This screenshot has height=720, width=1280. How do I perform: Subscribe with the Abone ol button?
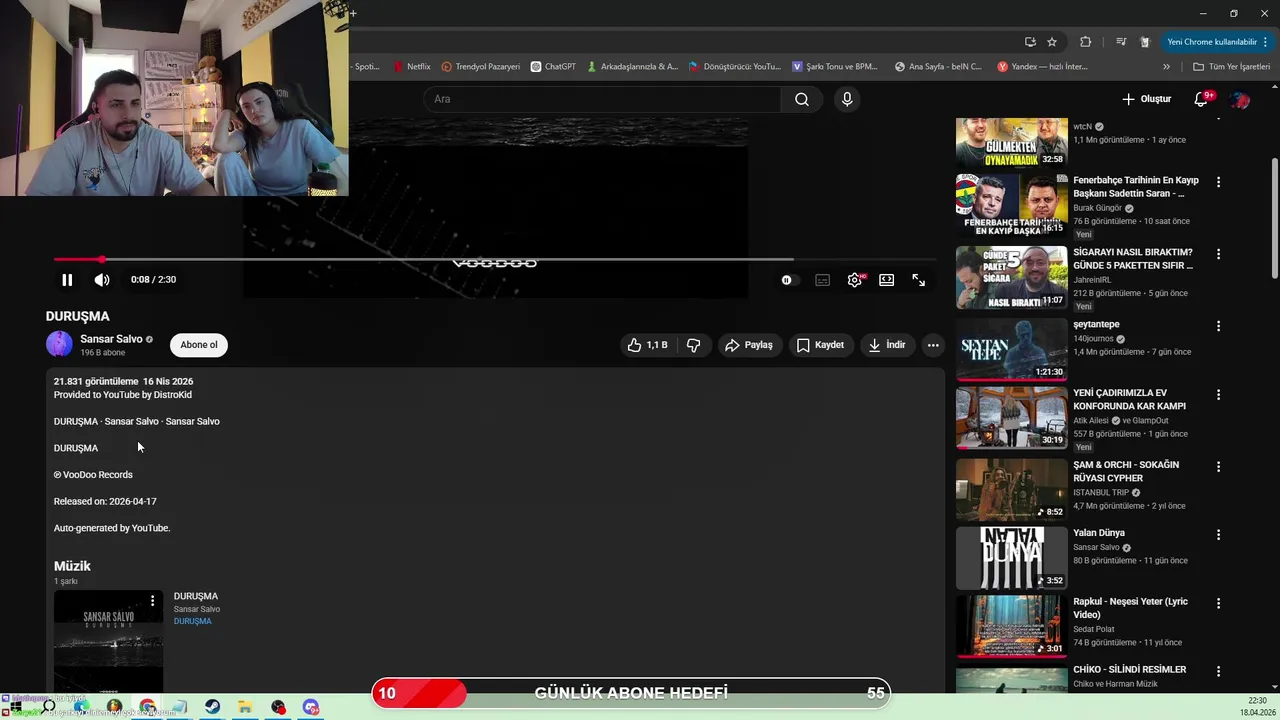pos(199,345)
